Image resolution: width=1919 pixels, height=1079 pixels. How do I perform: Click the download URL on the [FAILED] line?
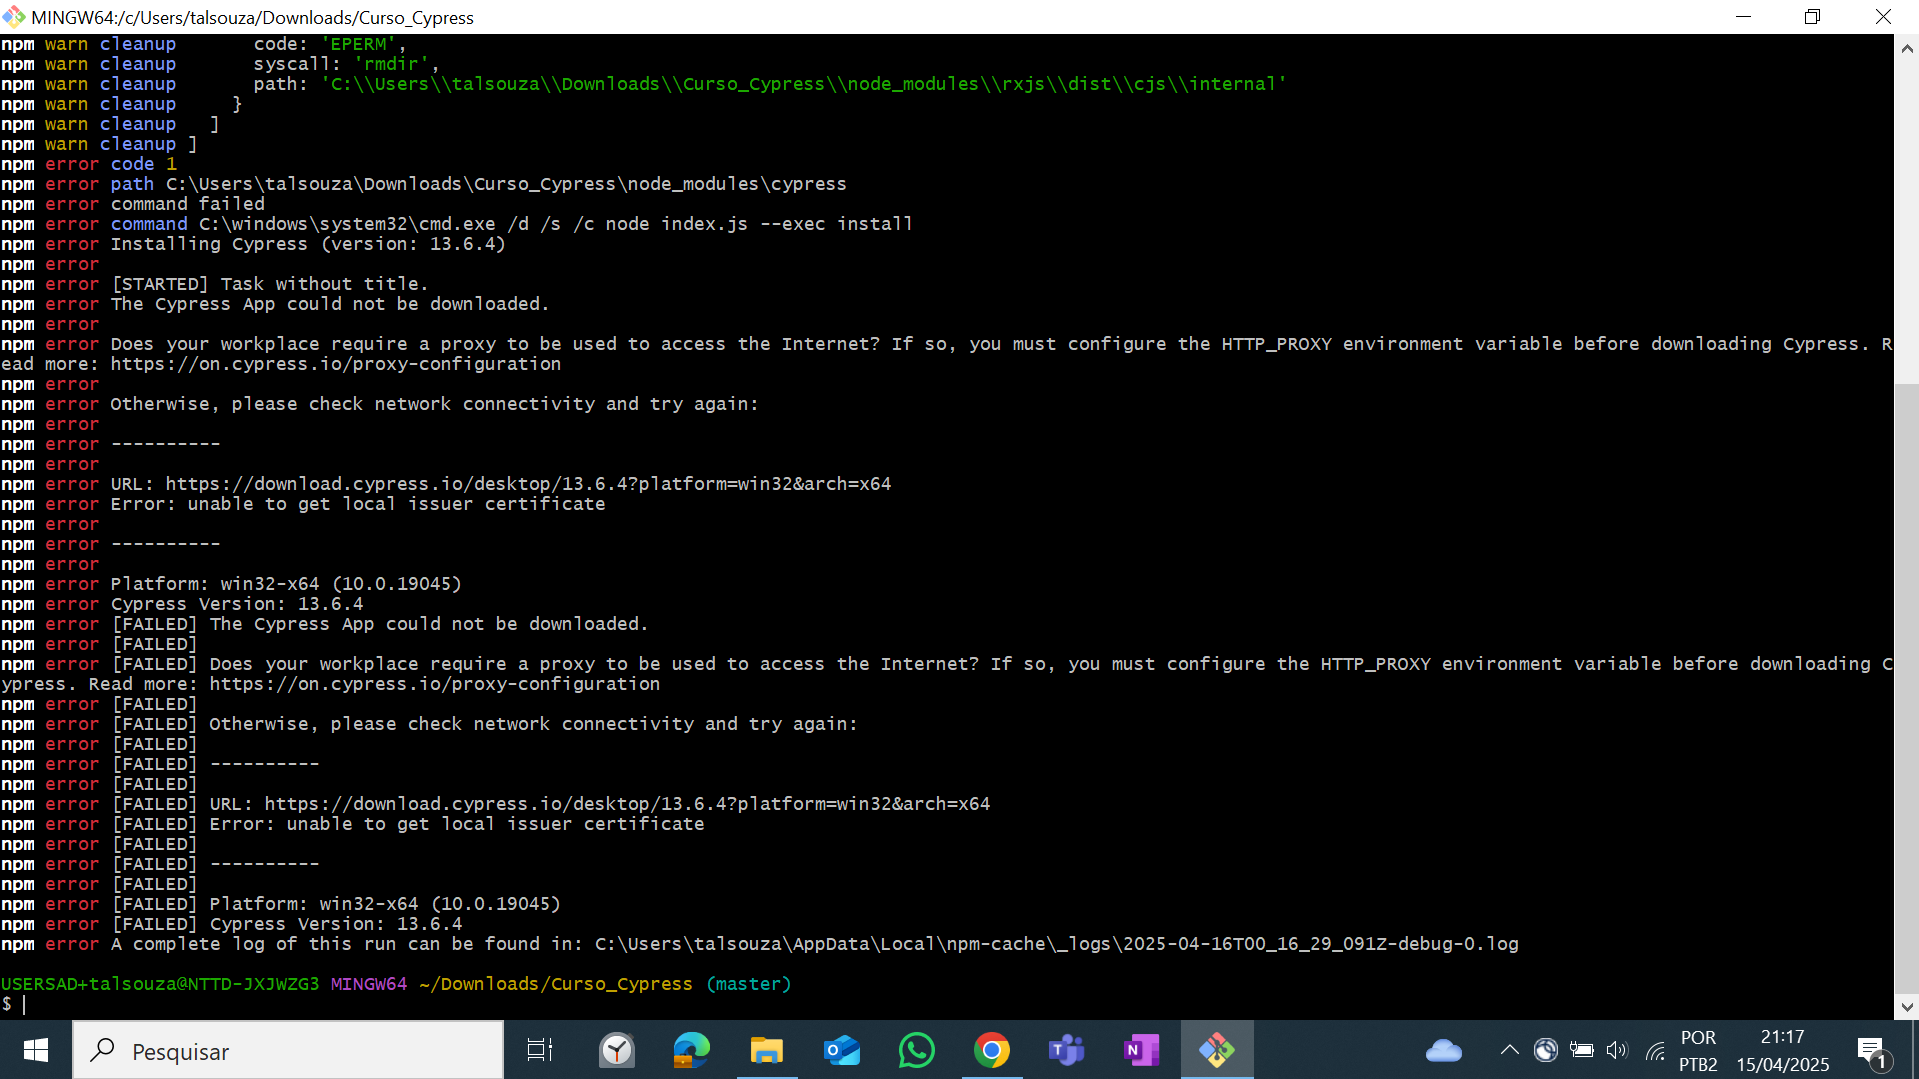pyautogui.click(x=627, y=804)
